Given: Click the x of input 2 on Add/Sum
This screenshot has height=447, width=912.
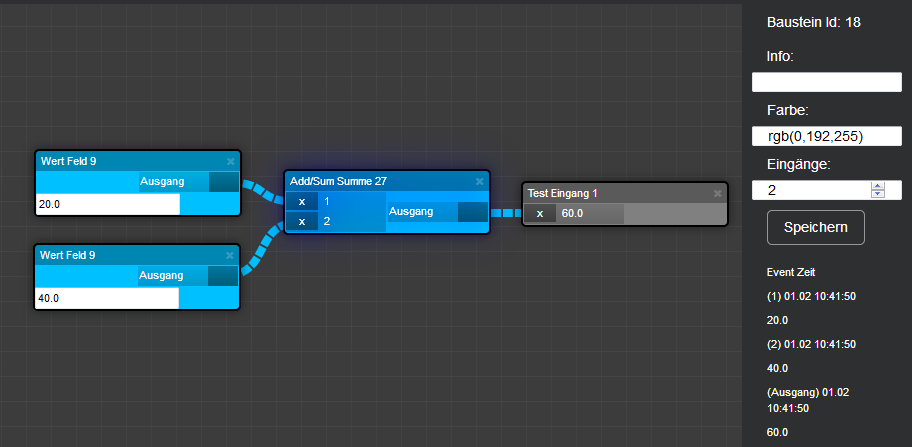Looking at the screenshot, I should coord(302,221).
